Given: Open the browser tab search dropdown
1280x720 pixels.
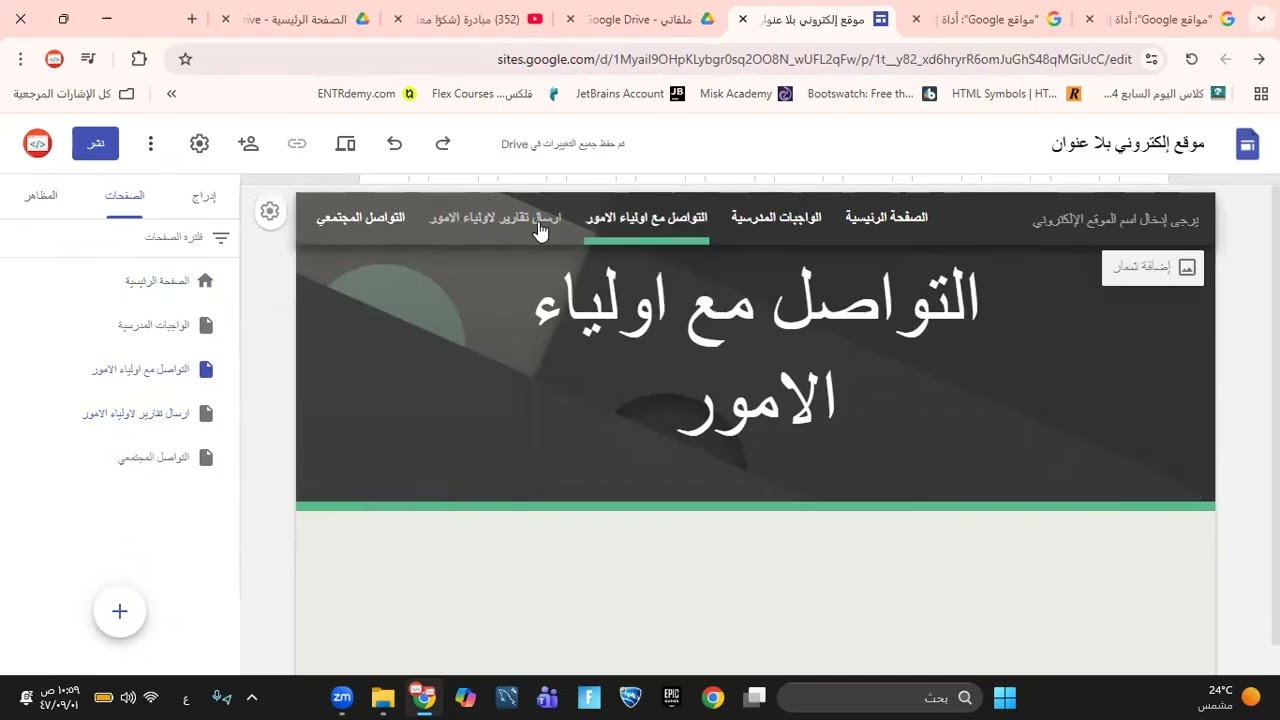Looking at the screenshot, I should (1262, 19).
